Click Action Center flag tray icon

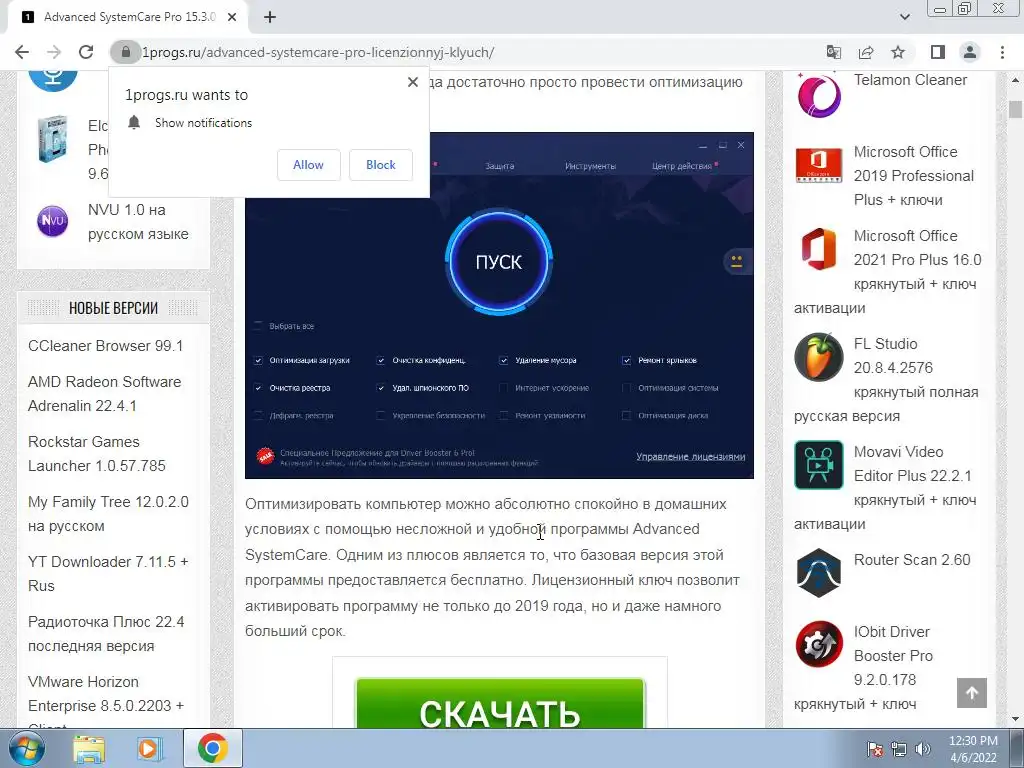875,749
